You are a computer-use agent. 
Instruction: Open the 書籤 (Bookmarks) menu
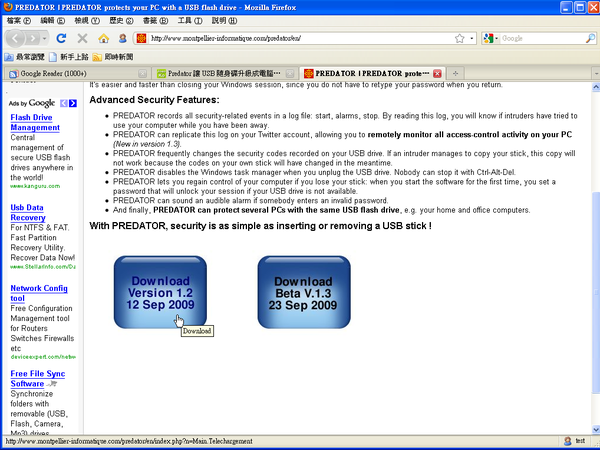pyautogui.click(x=155, y=20)
